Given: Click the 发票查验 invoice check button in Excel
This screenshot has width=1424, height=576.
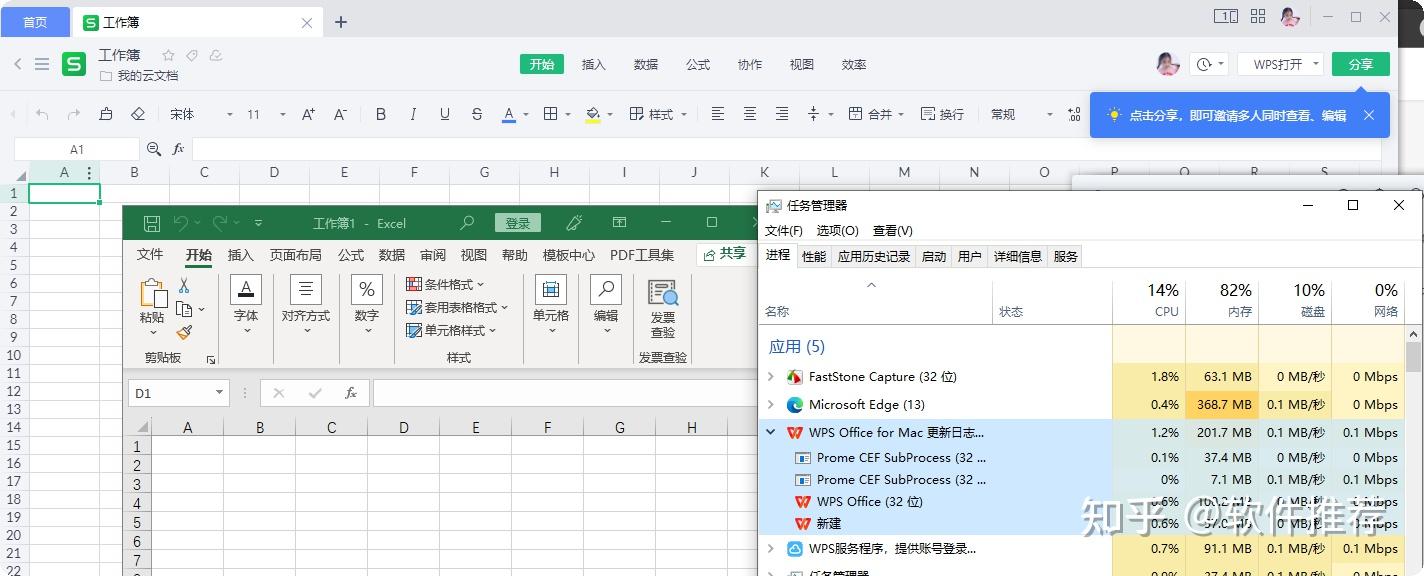Looking at the screenshot, I should [x=662, y=308].
